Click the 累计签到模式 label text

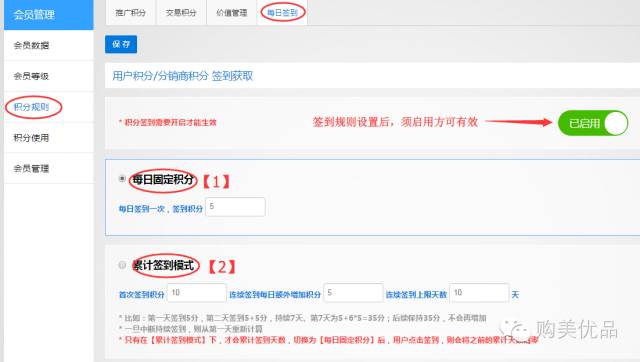click(x=164, y=266)
